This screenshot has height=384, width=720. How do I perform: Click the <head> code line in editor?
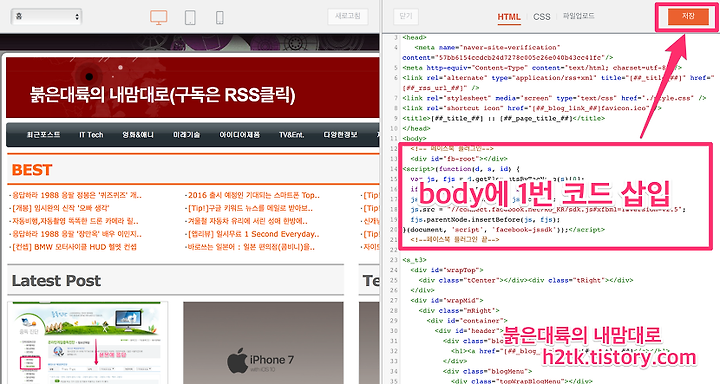point(415,37)
